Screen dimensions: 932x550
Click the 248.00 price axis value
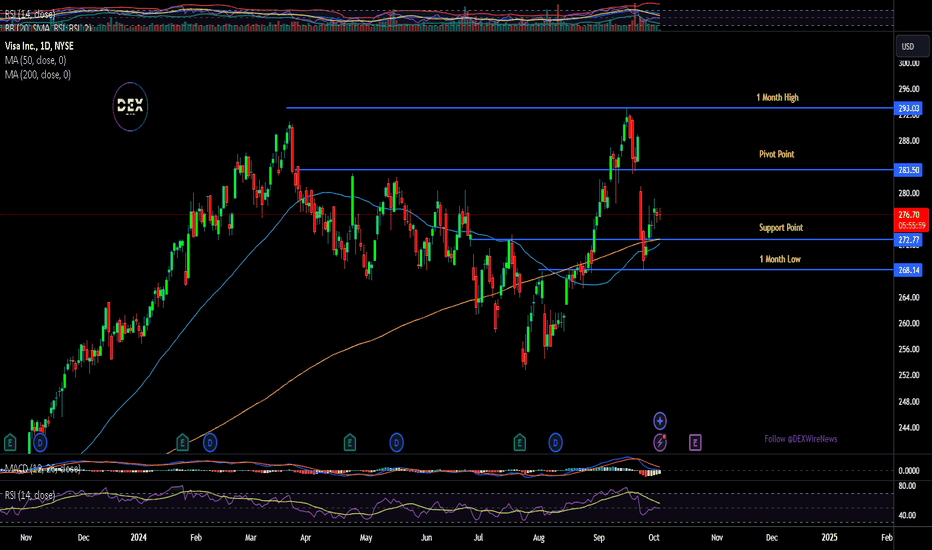point(909,401)
